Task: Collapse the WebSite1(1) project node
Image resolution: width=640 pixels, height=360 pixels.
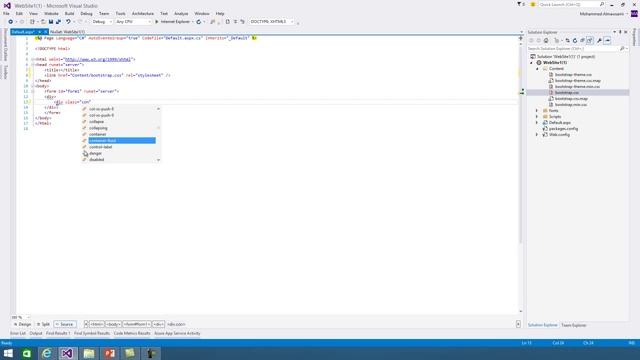Action: coord(531,63)
